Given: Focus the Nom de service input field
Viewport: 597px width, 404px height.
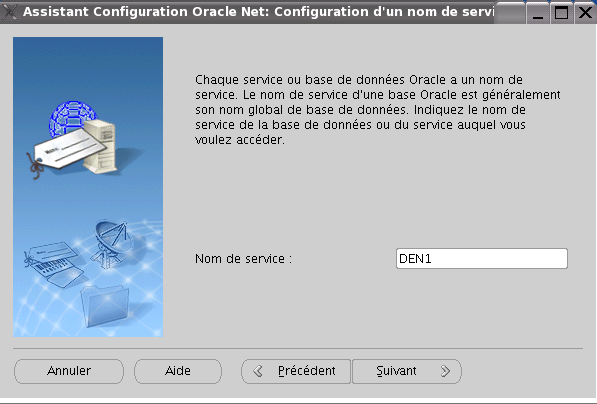Looking at the screenshot, I should click(482, 259).
